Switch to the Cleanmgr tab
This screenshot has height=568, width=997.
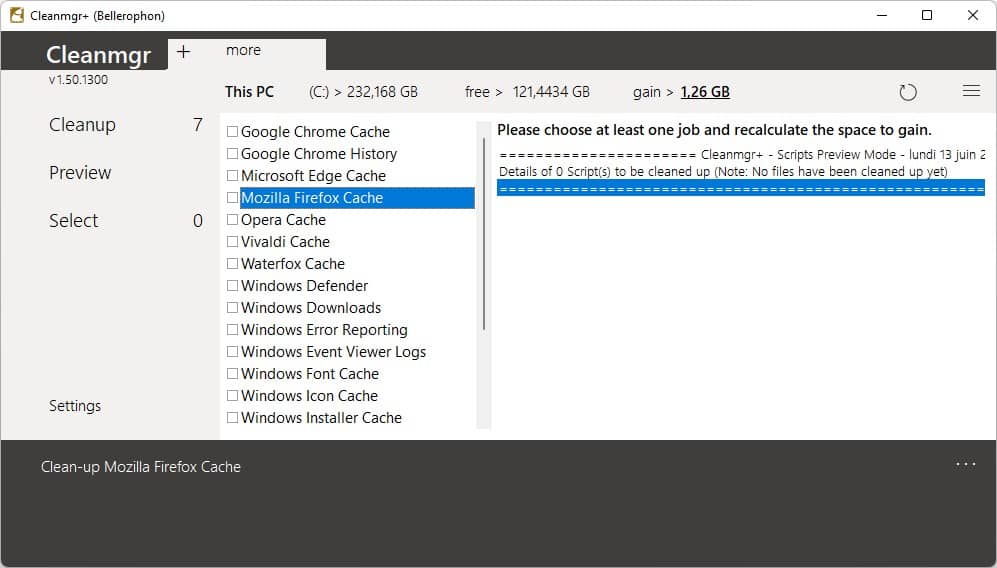tap(99, 55)
